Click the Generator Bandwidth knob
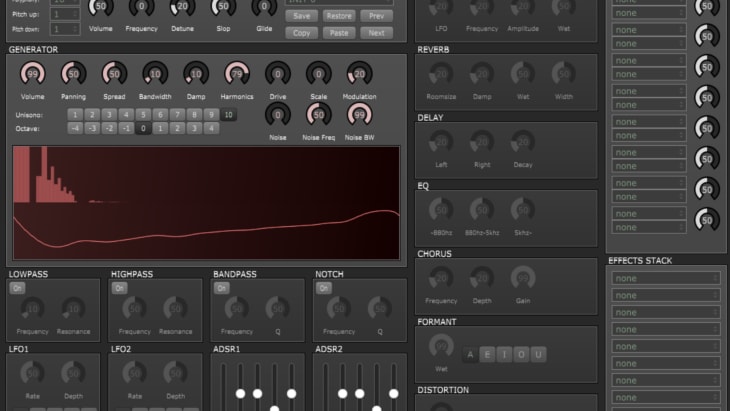Viewport: 730px width, 411px height. 155,74
